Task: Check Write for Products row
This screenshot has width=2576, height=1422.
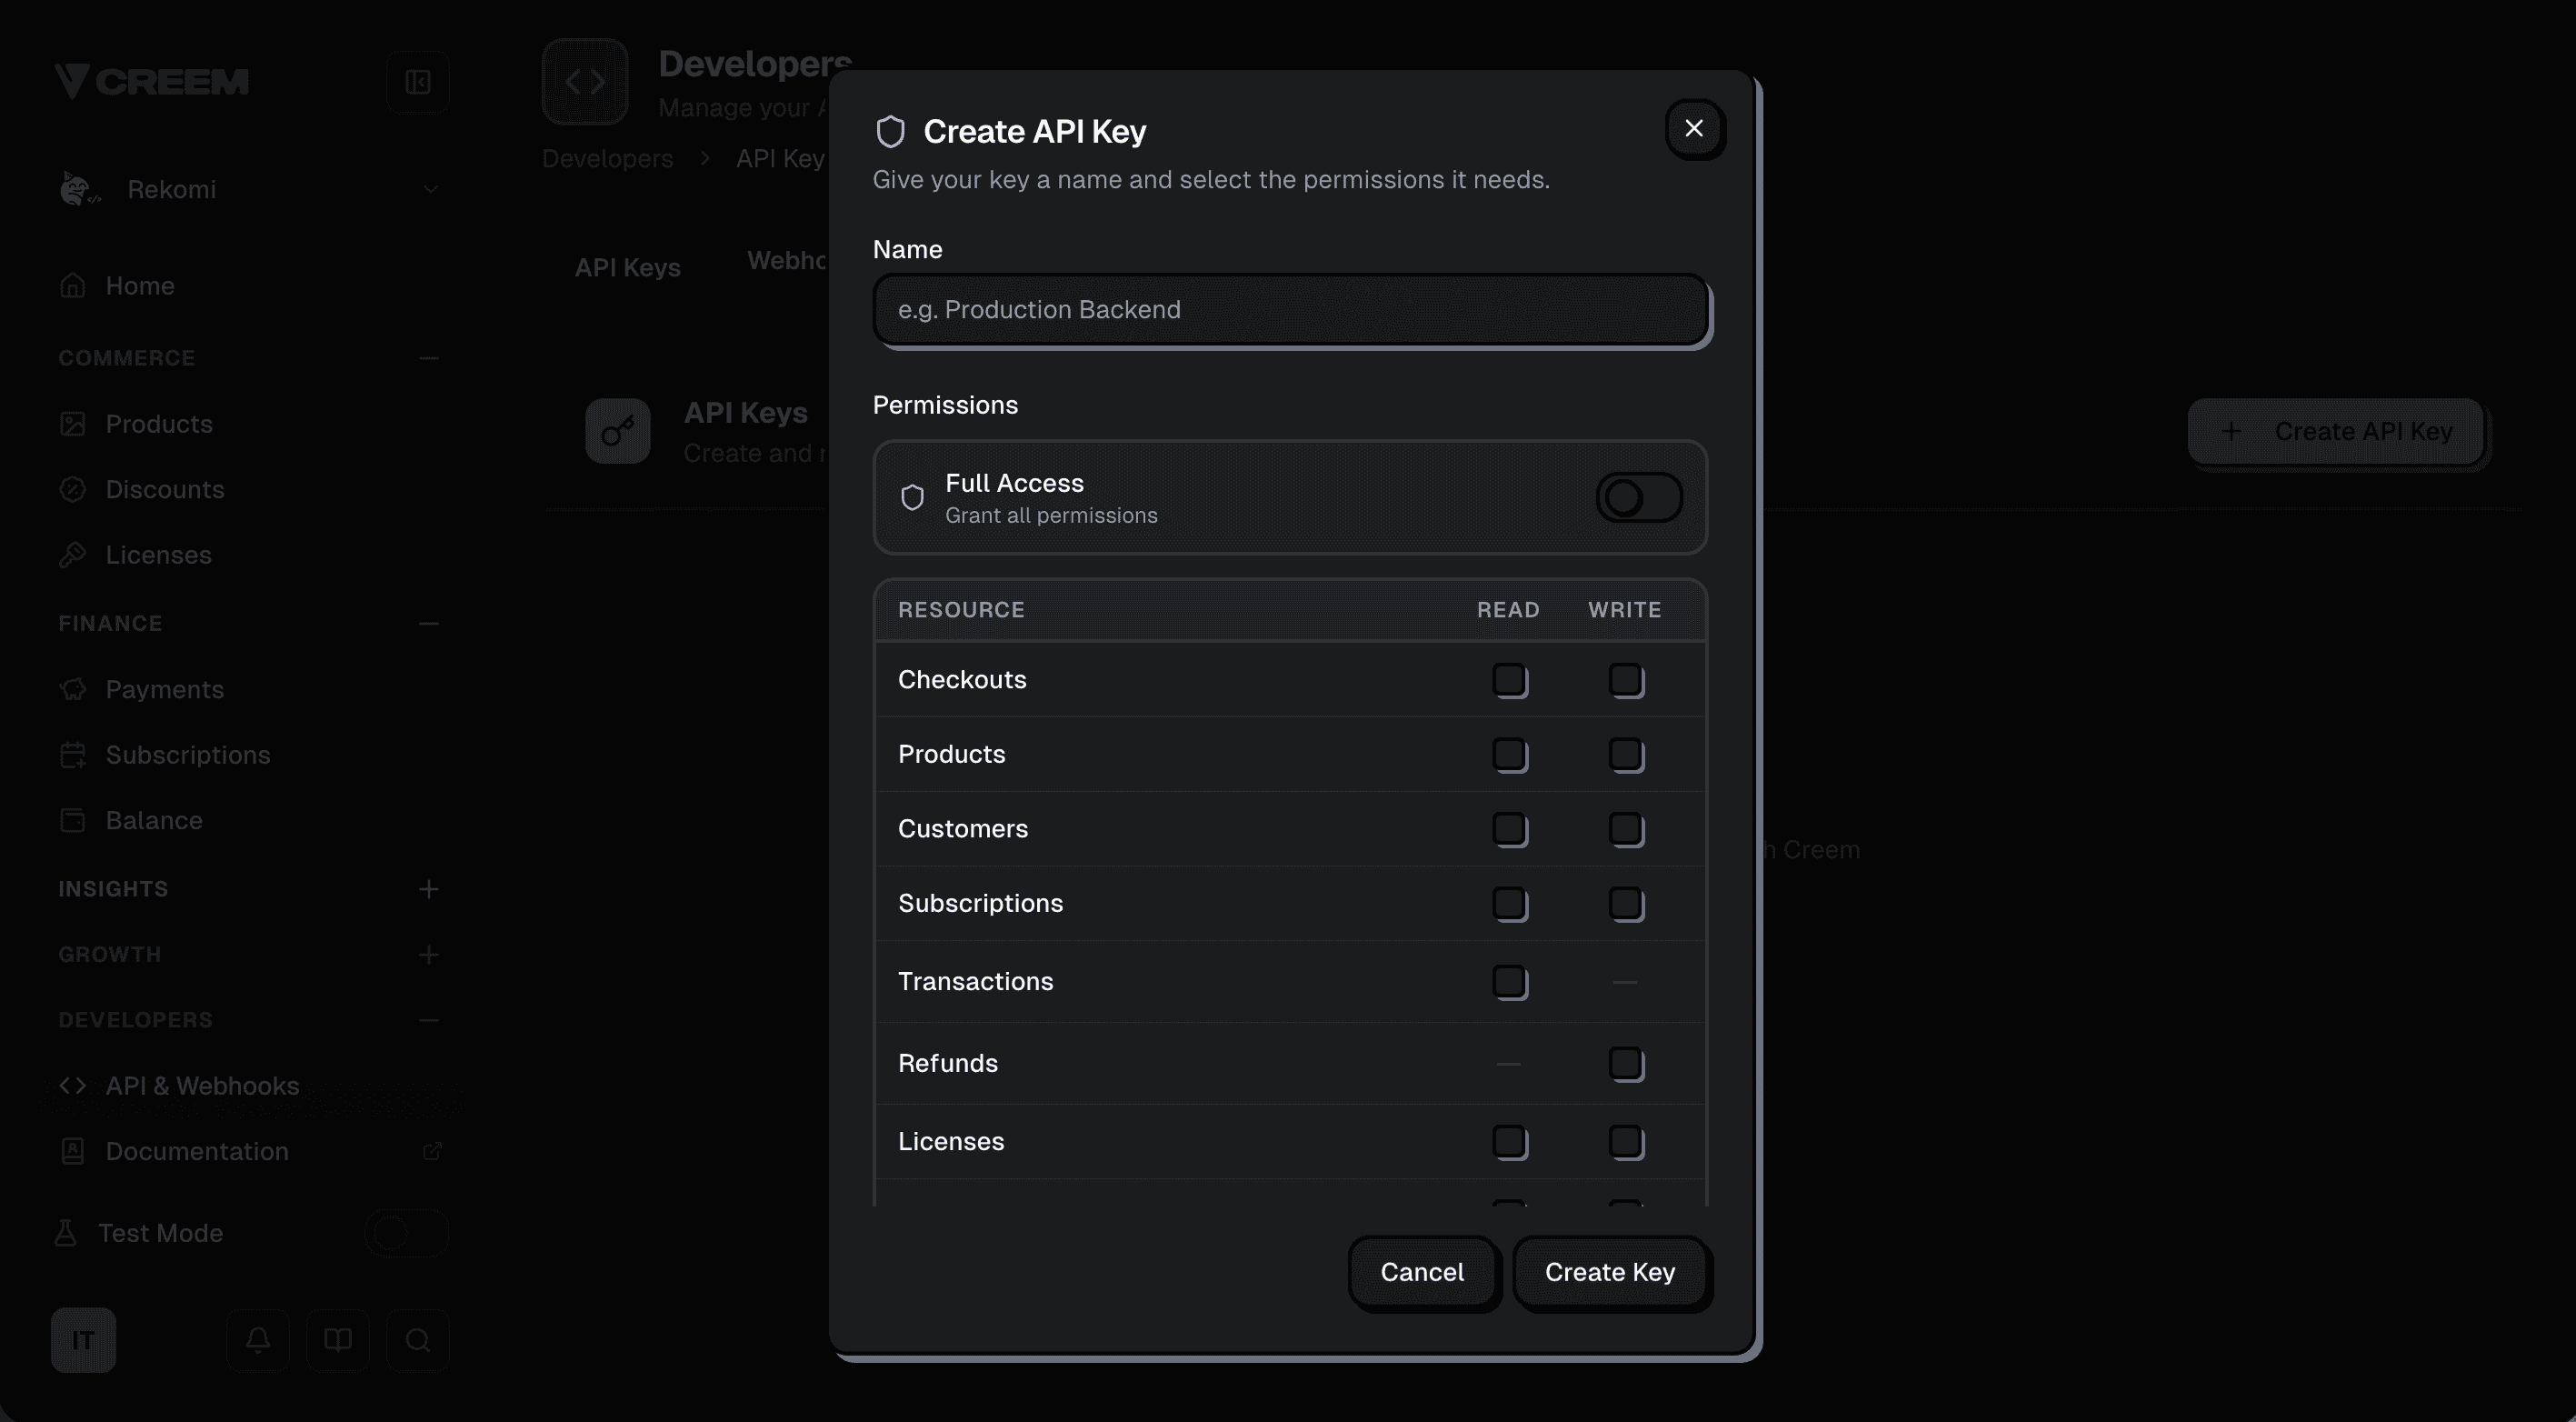Action: [1626, 755]
